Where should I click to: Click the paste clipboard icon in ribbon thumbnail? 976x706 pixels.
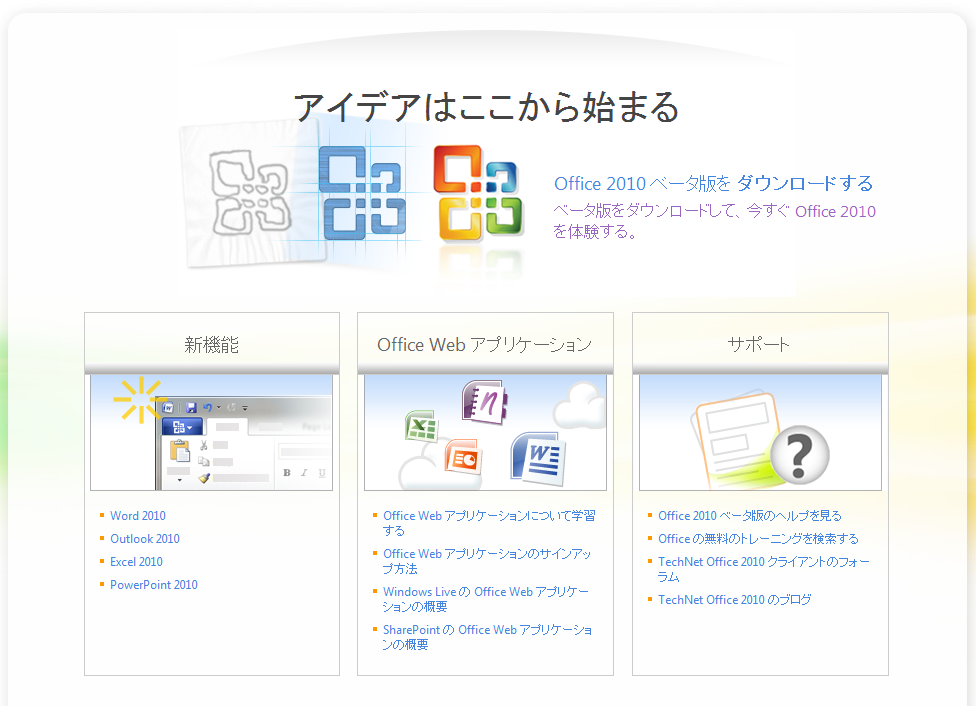[x=180, y=451]
